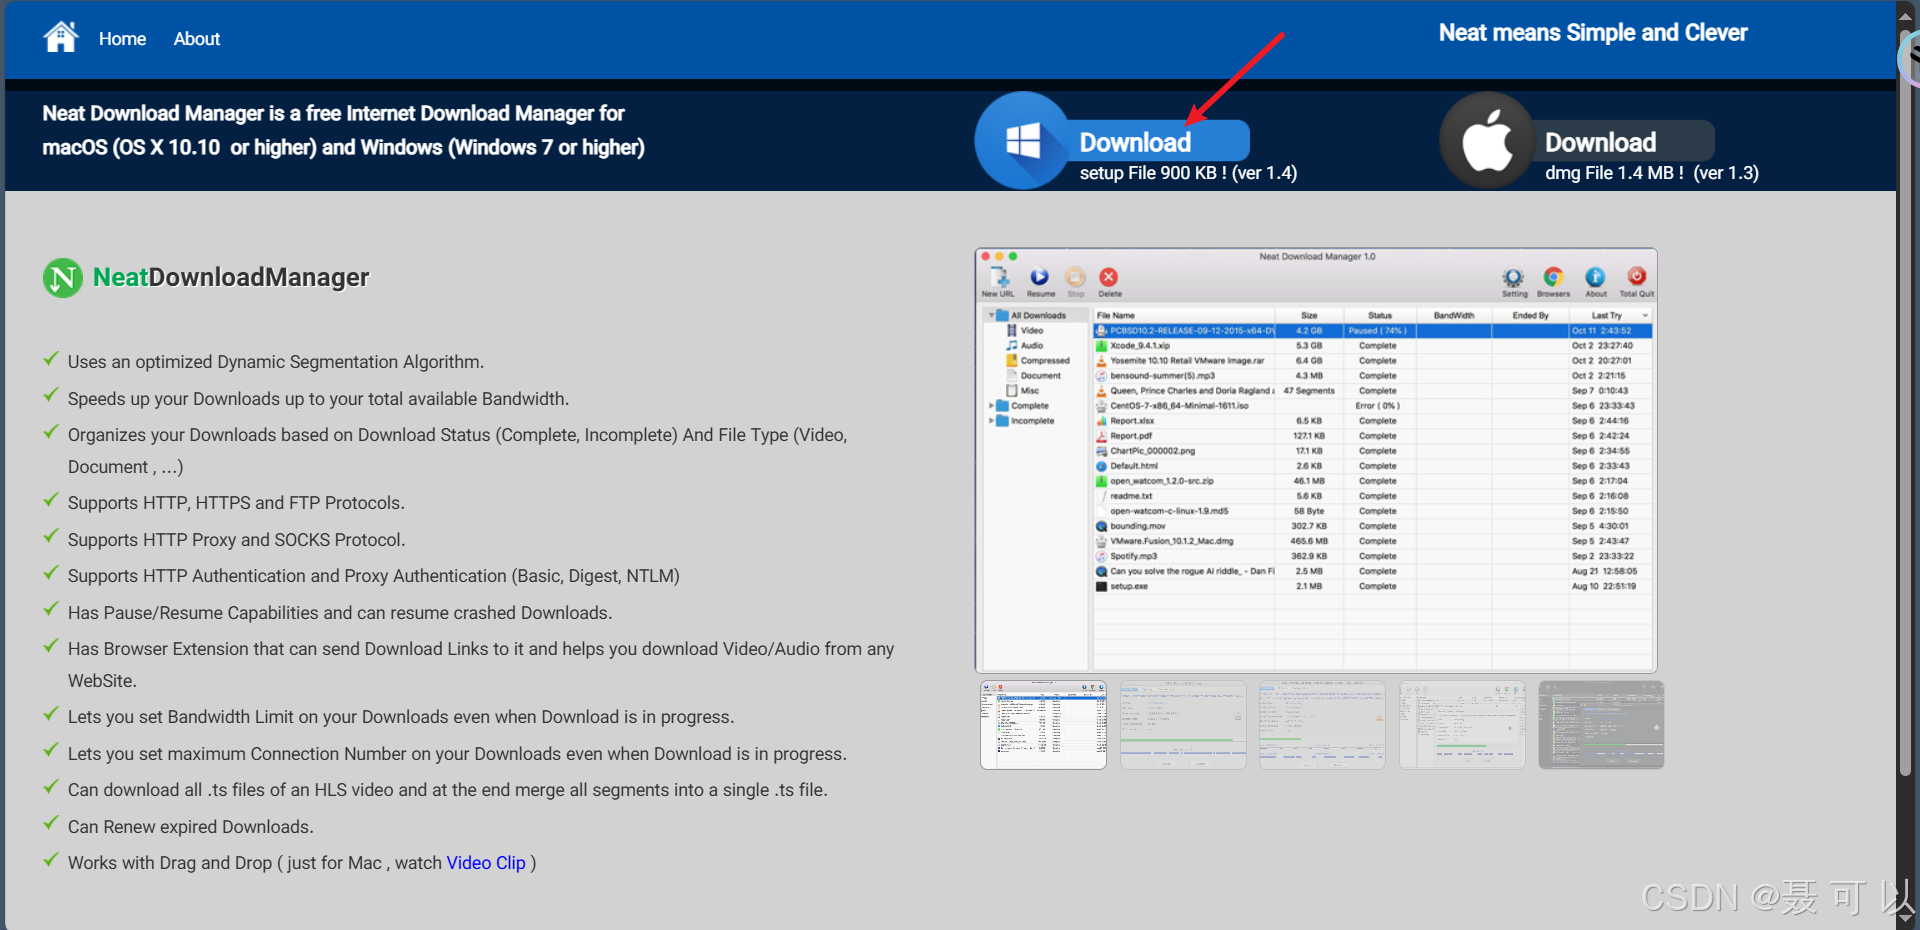Click the 'Can Renew expired Downloads.' feature line
This screenshot has height=930, width=1920.
[x=191, y=827]
